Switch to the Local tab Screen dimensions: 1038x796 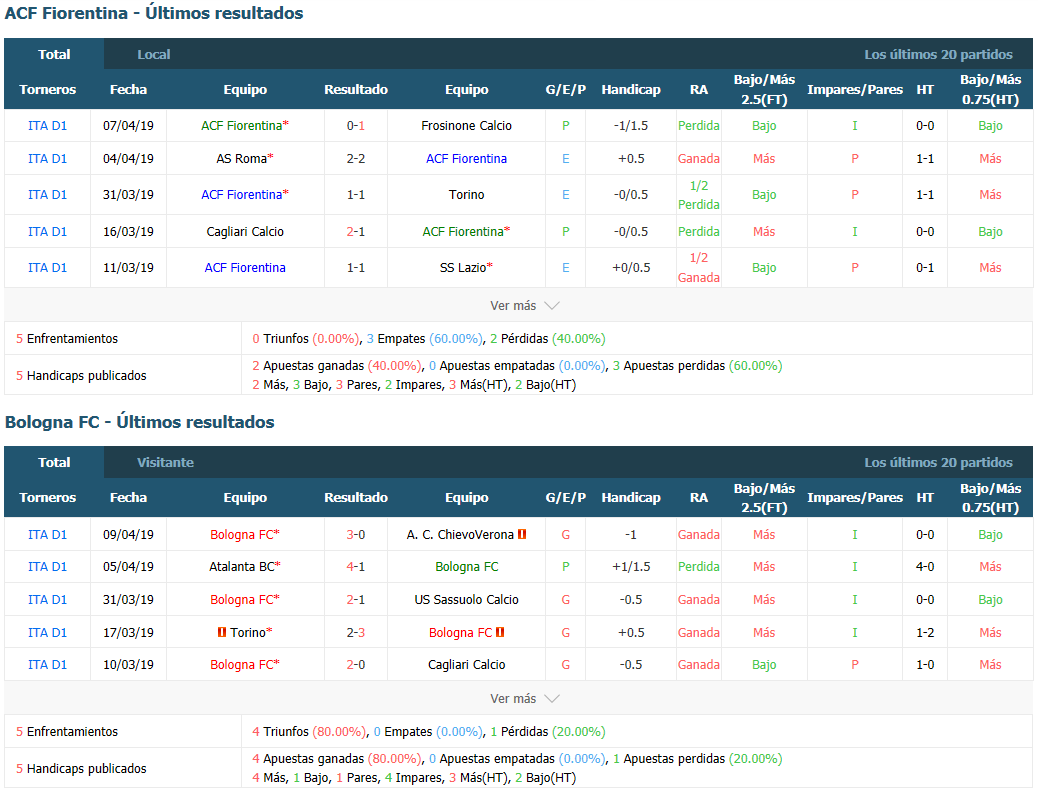(x=154, y=54)
